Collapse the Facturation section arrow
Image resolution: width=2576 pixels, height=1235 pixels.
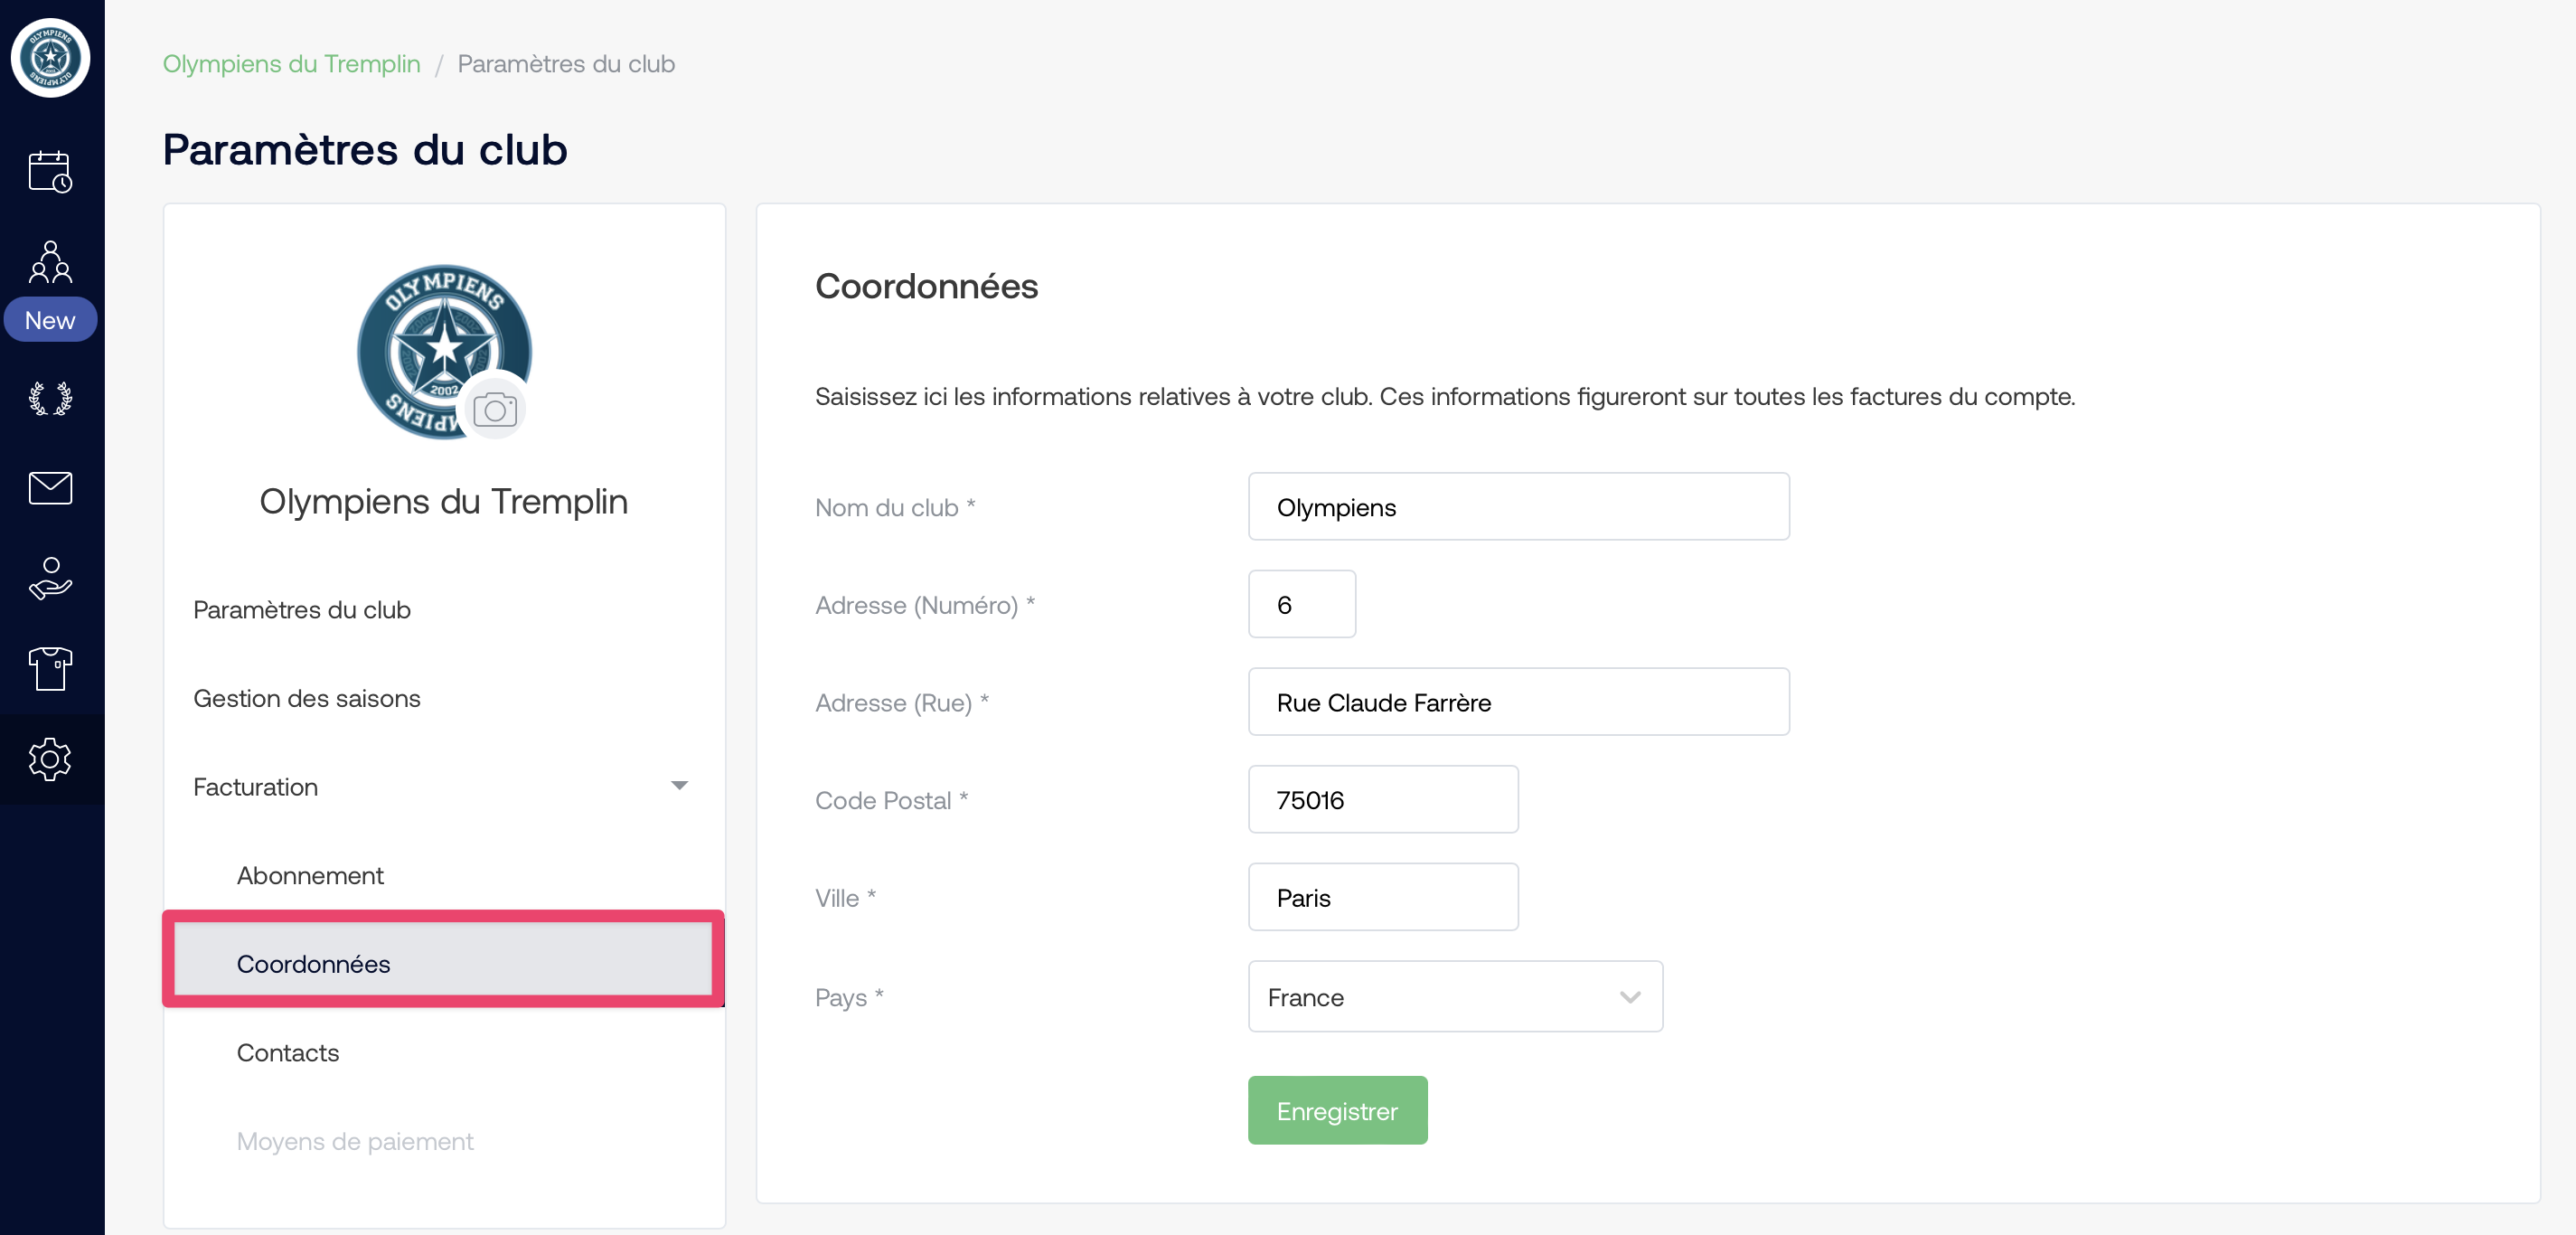tap(680, 786)
